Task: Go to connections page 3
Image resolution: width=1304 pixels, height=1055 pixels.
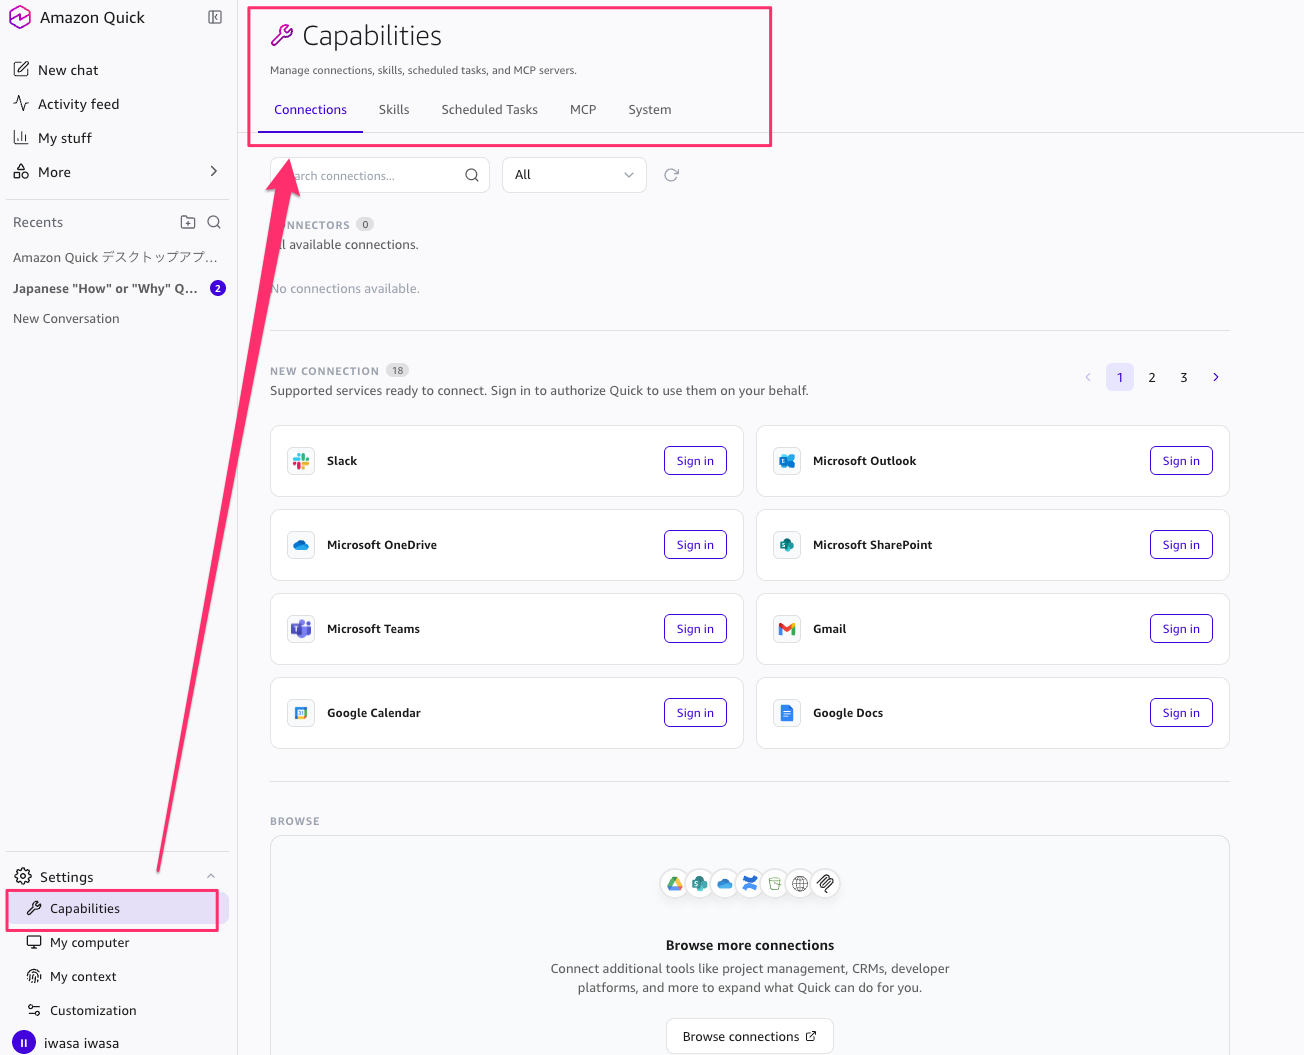Action: click(x=1184, y=377)
